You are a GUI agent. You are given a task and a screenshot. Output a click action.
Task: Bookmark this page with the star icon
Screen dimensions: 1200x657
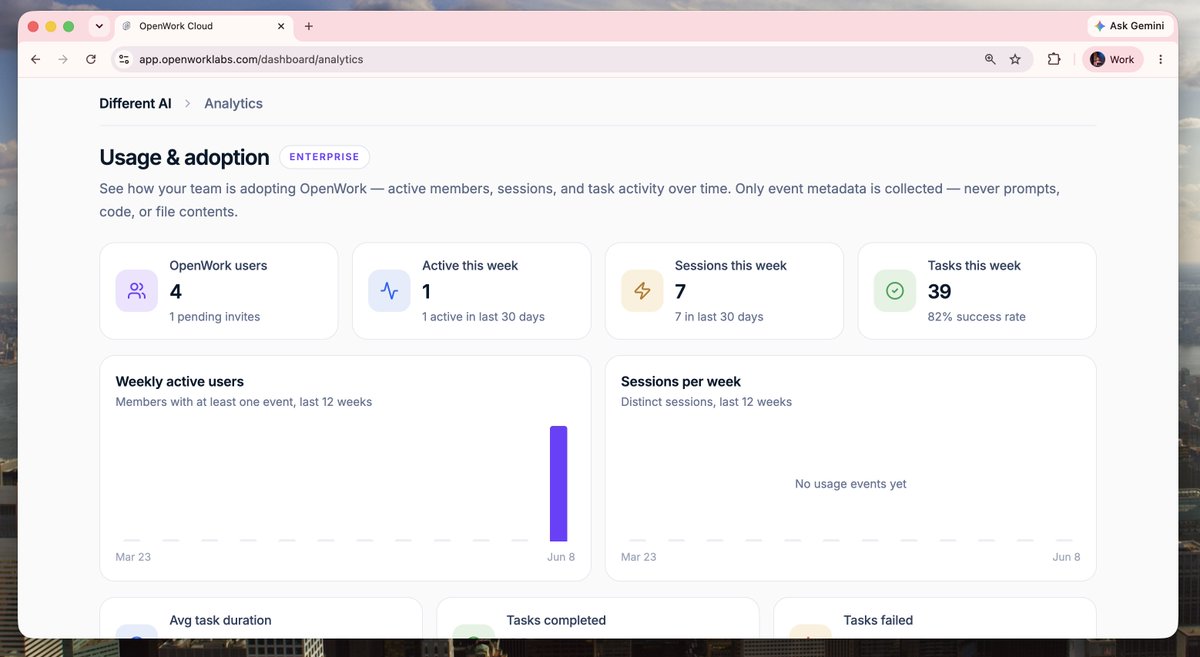tap(1015, 59)
